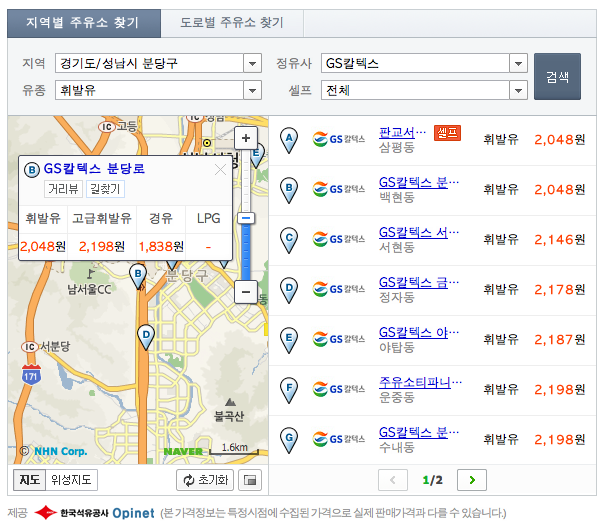The image size is (616, 532).
Task: Open 도로별 주유소 찾기 tab
Action: (x=232, y=23)
